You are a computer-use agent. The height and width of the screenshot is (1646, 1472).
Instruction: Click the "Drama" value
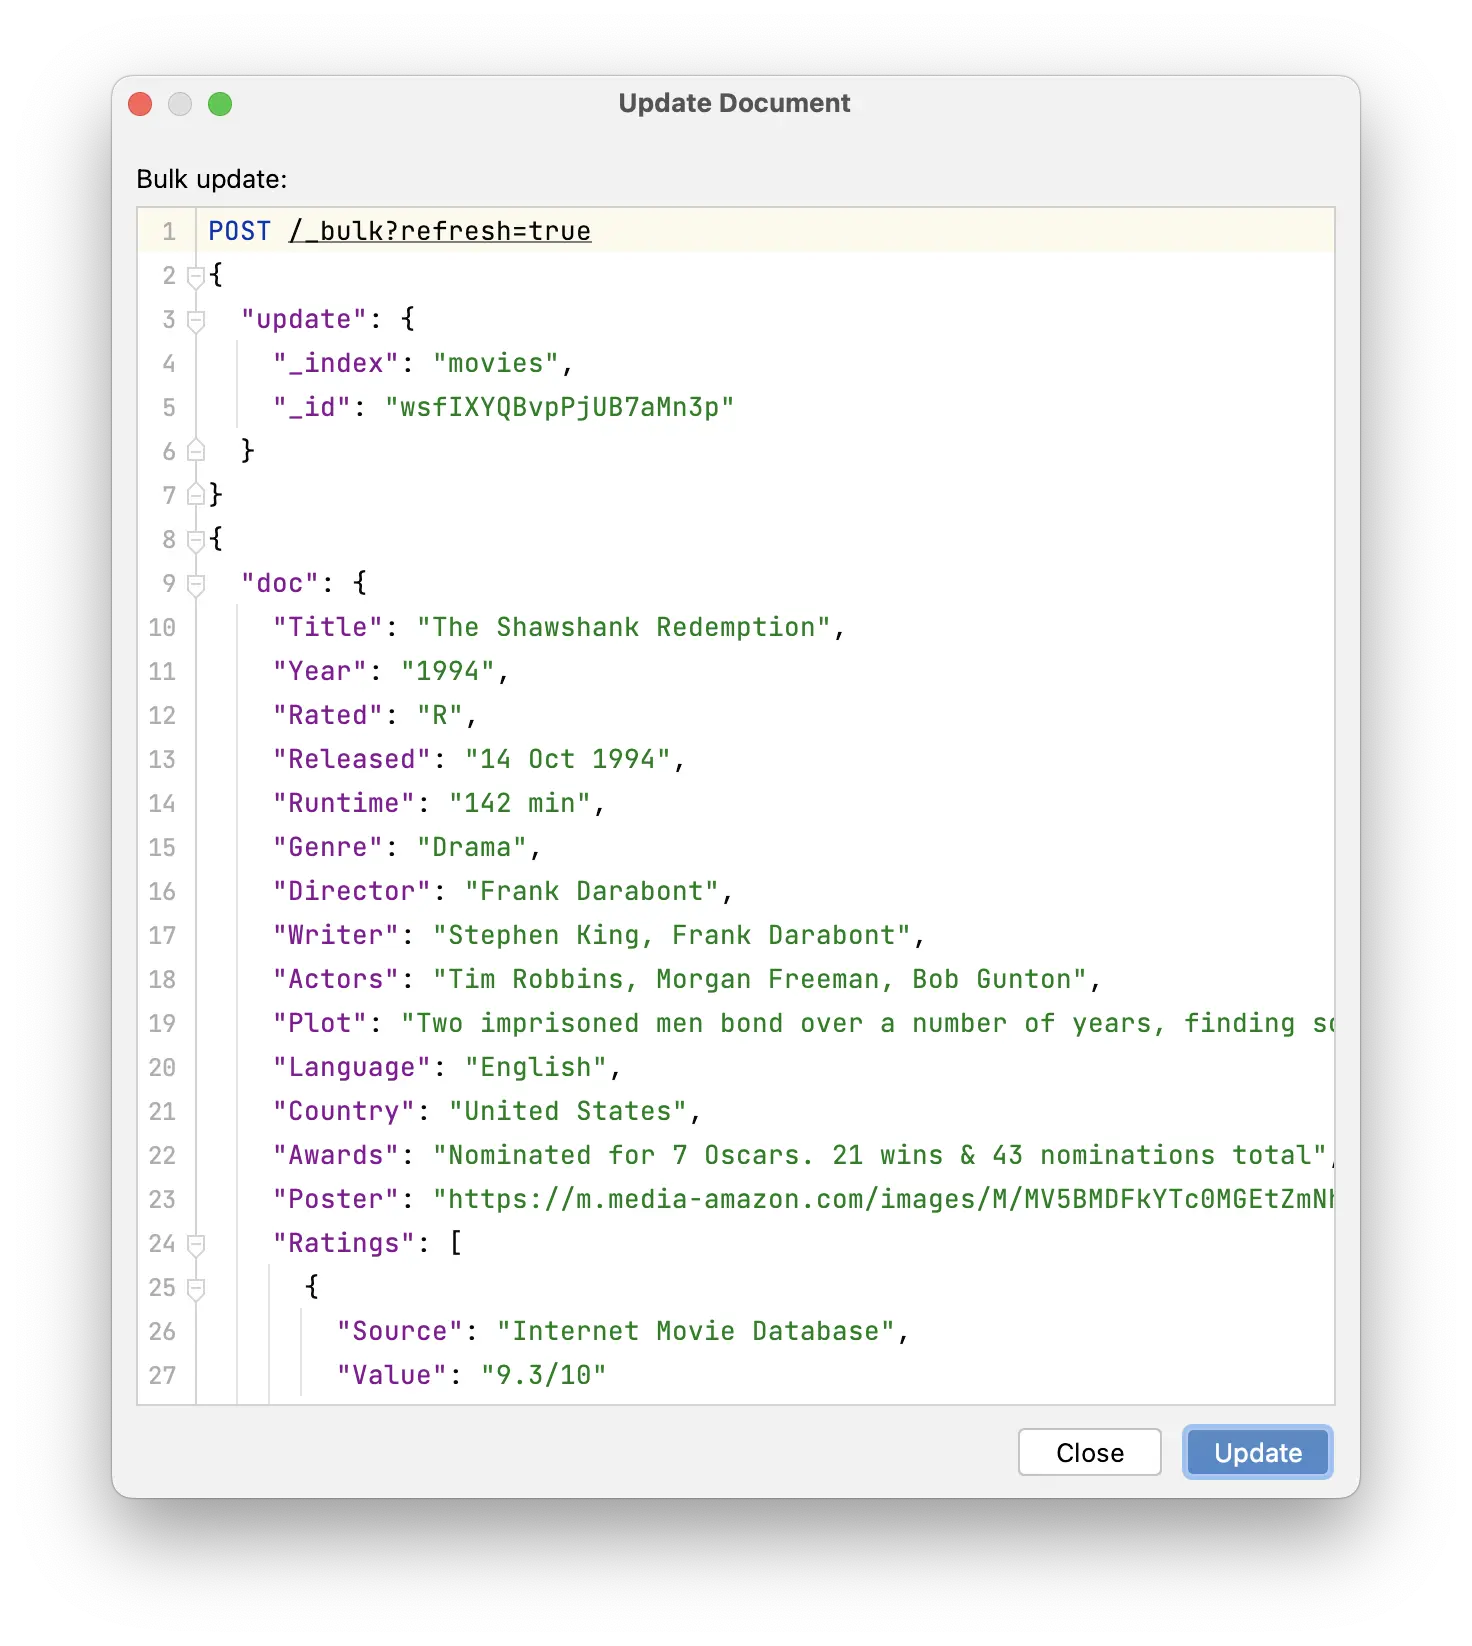click(x=472, y=847)
